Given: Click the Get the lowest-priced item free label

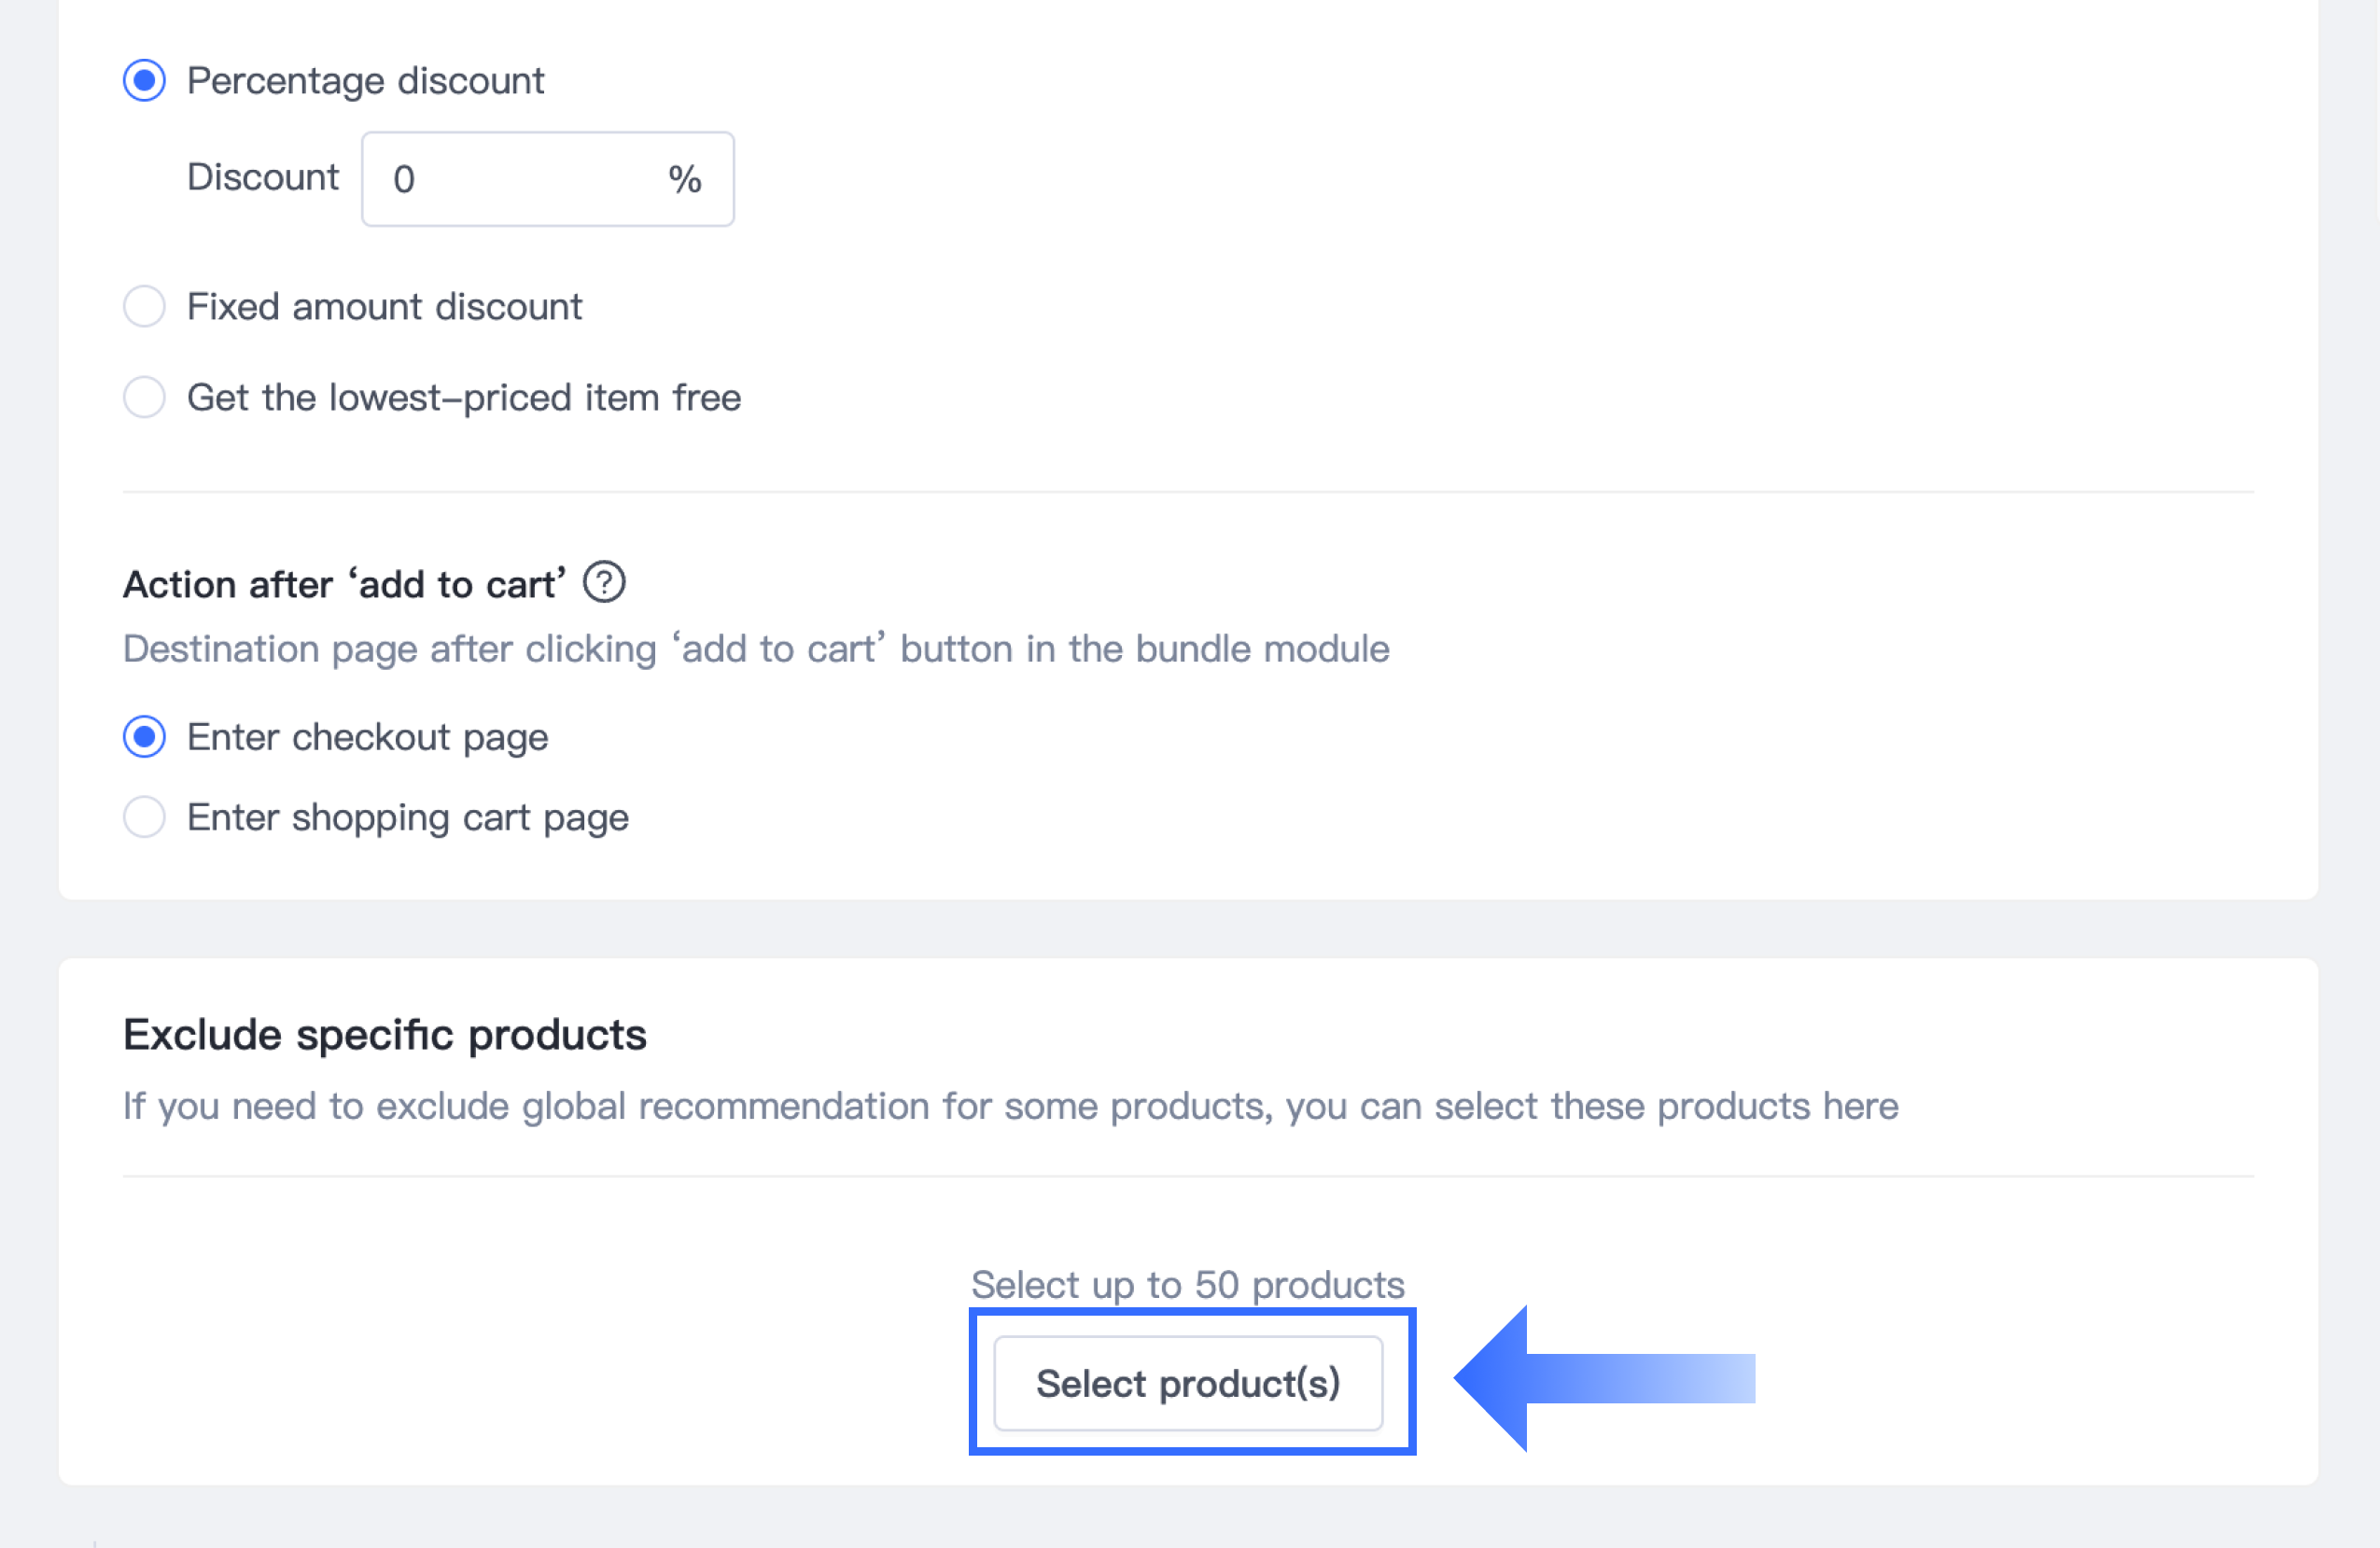Looking at the screenshot, I should click(x=464, y=397).
